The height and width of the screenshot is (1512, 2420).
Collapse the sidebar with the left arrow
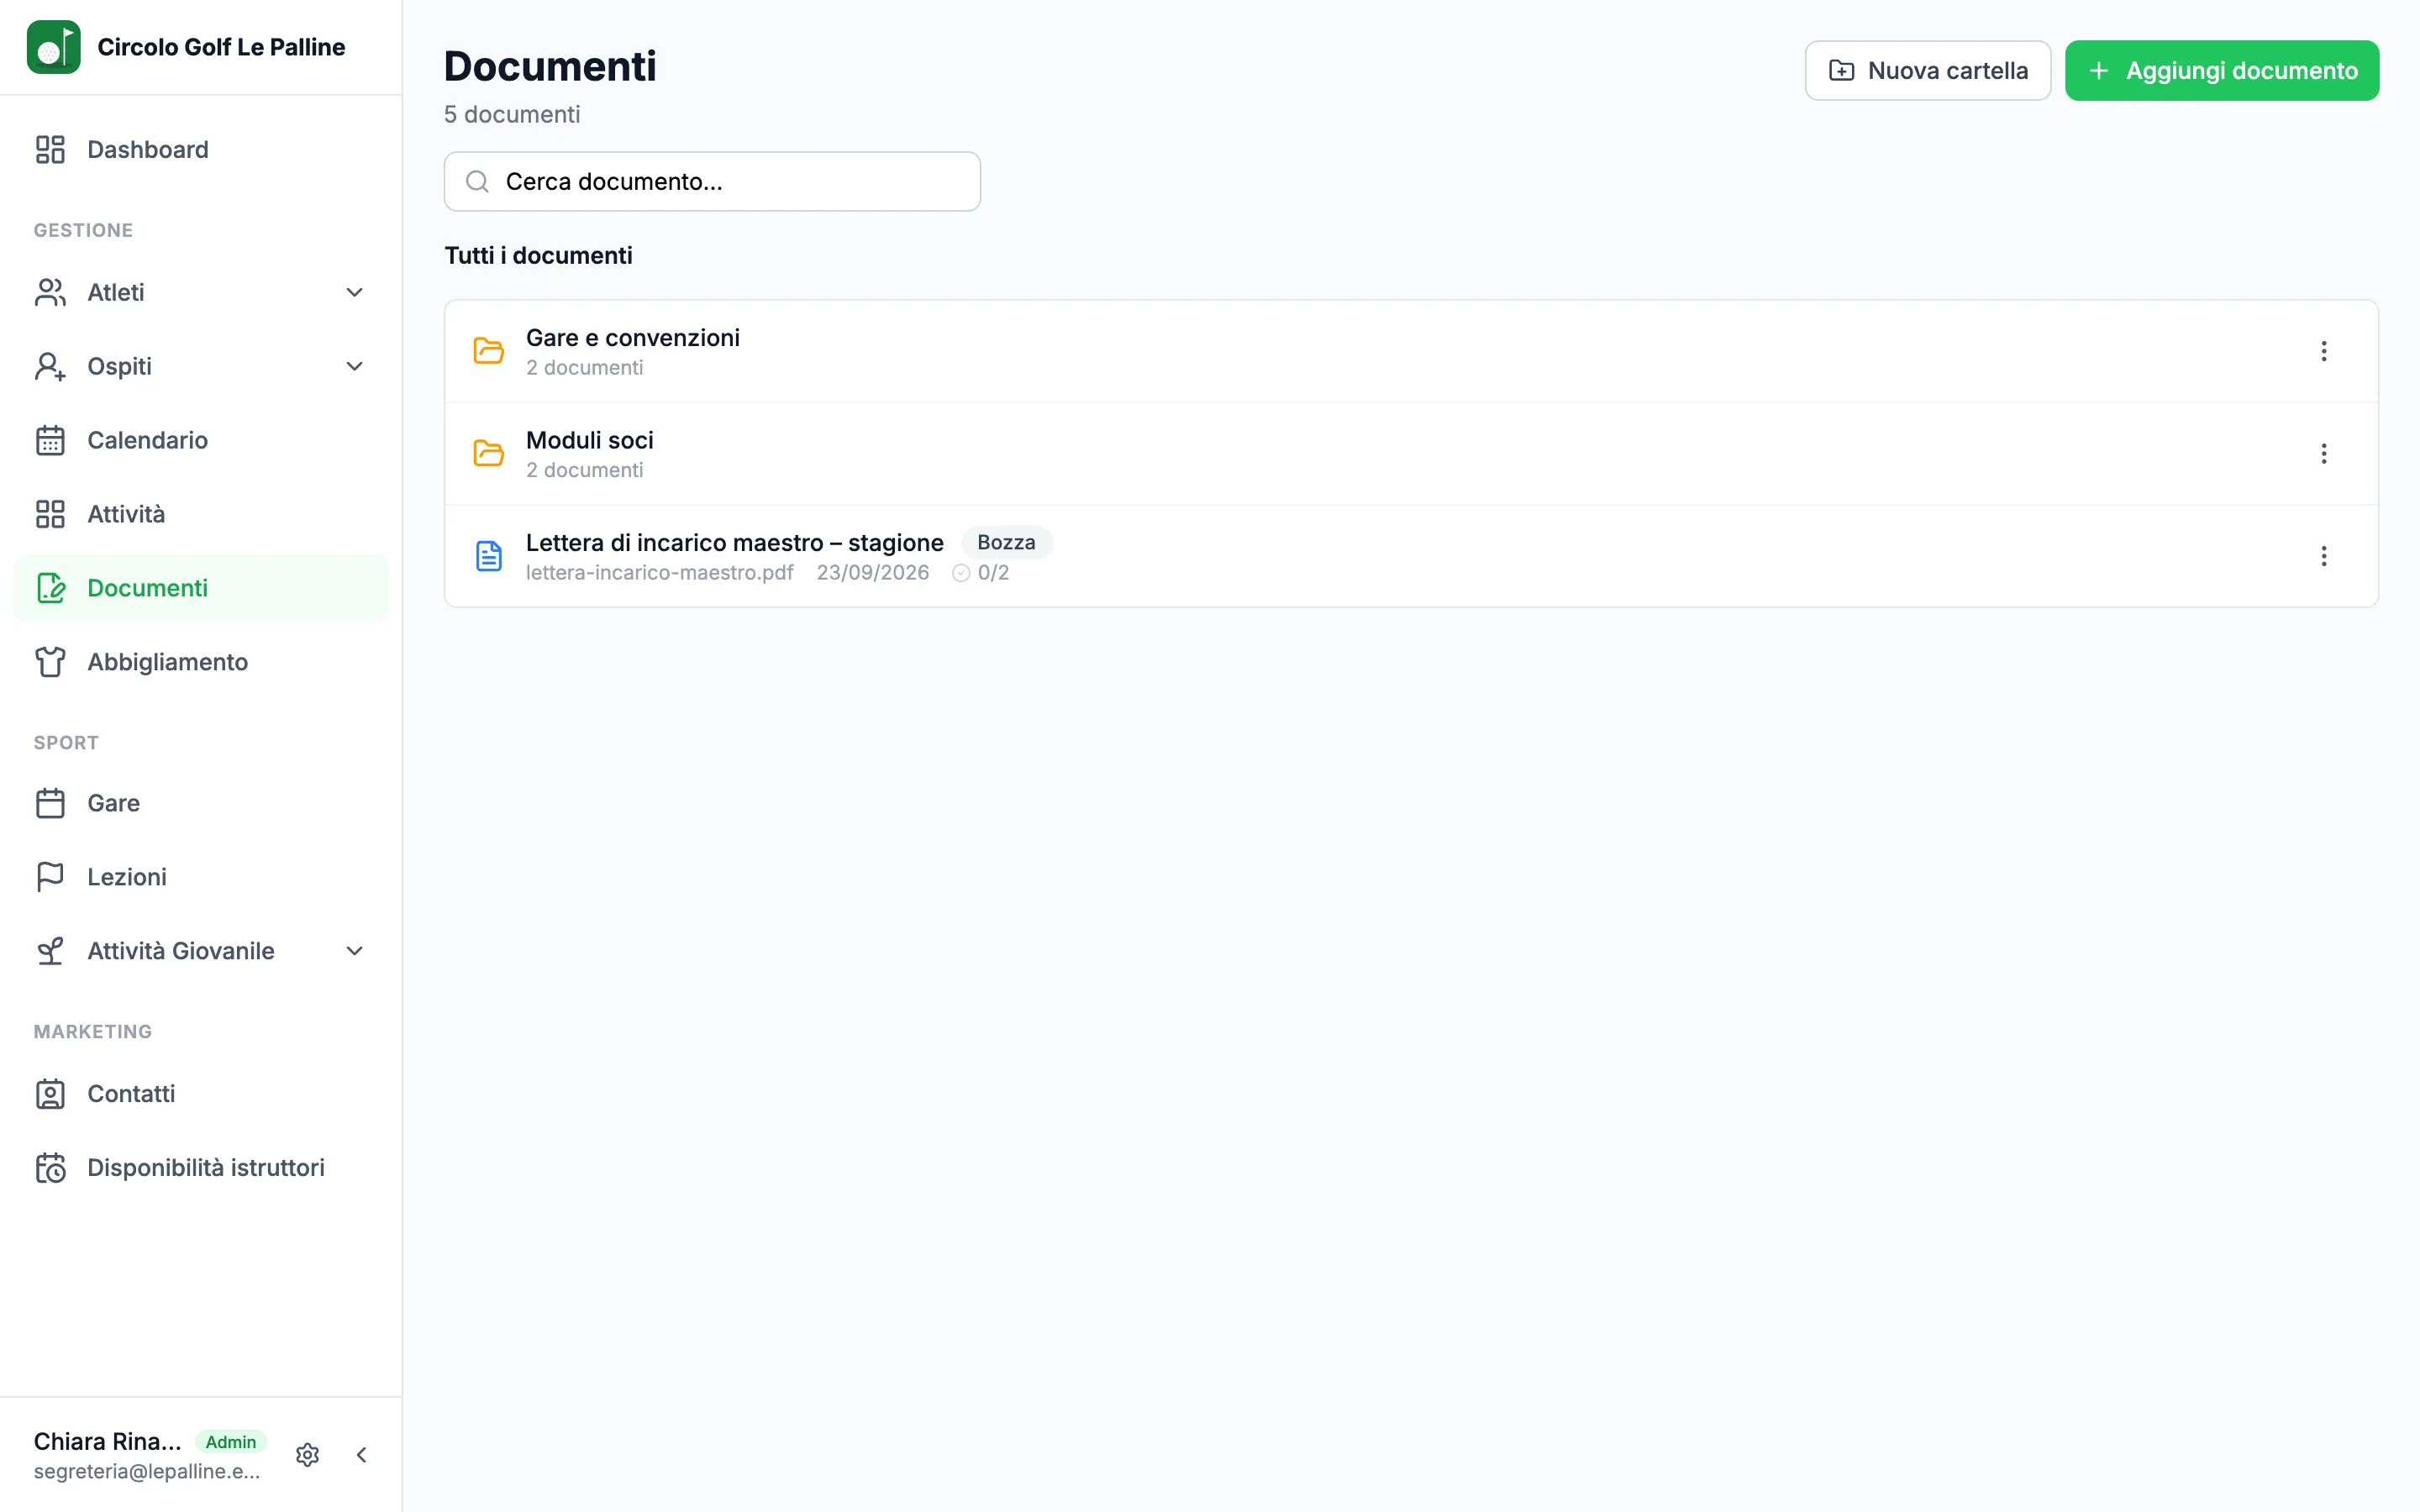point(362,1455)
